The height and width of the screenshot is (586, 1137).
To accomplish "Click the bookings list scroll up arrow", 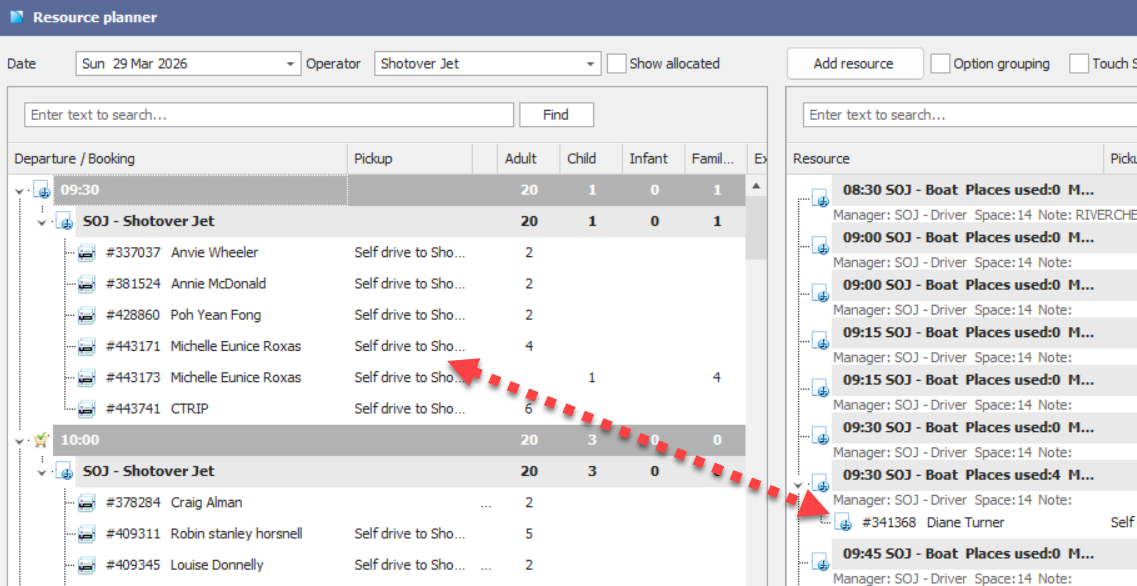I will (756, 186).
